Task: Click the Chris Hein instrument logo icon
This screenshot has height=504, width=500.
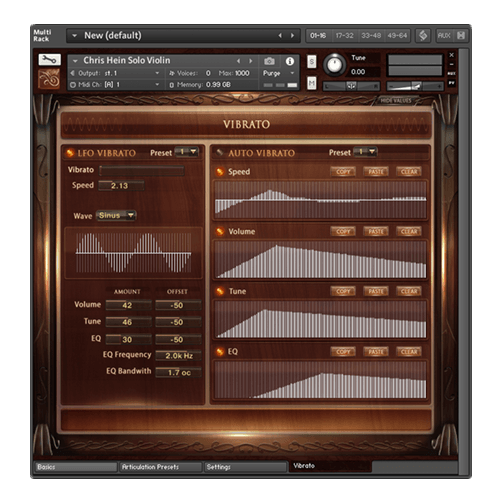Action: point(49,79)
